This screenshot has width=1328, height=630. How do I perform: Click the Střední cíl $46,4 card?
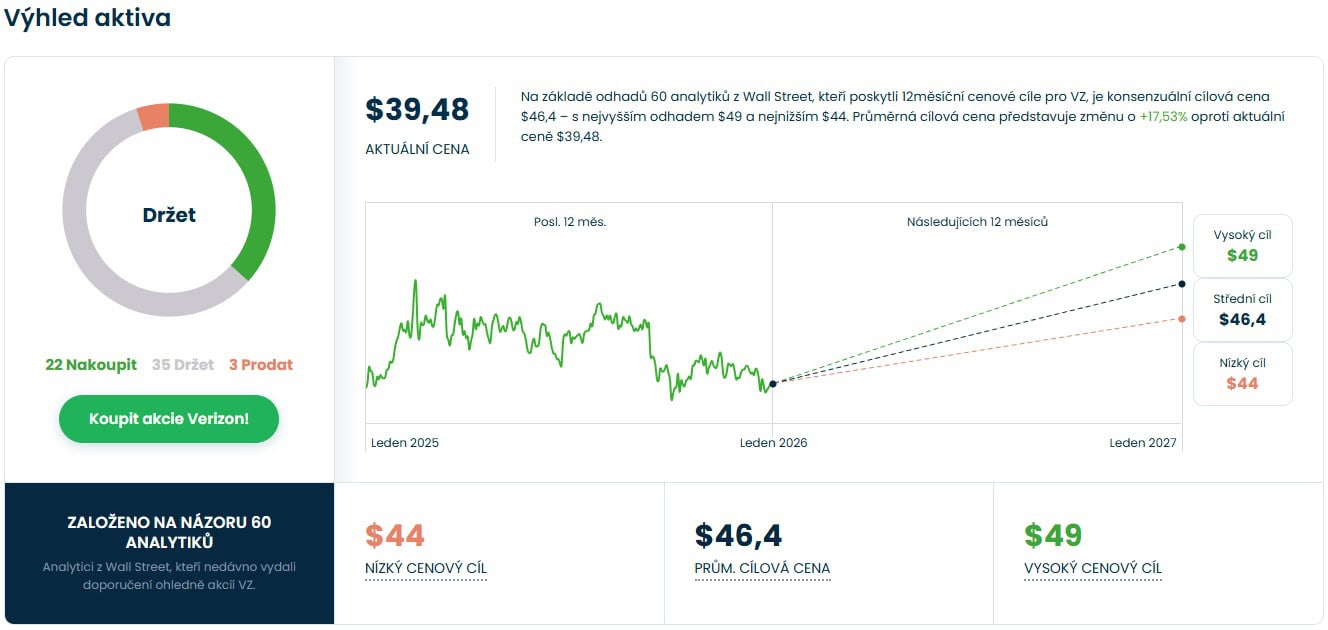tap(1242, 309)
